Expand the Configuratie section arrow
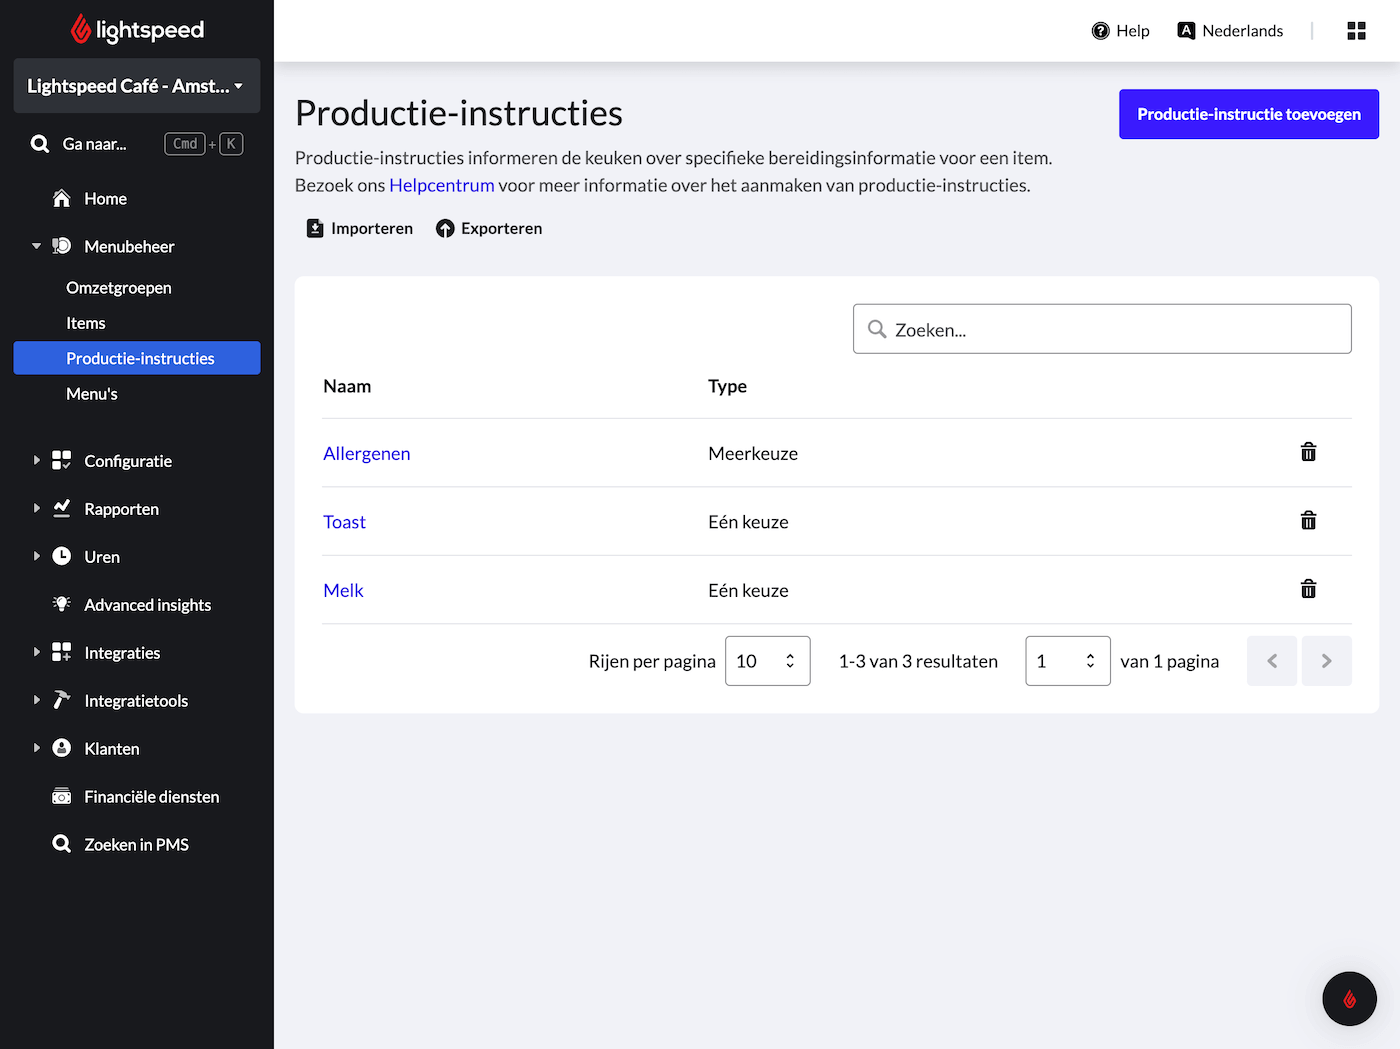Viewport: 1400px width, 1049px height. [x=36, y=460]
